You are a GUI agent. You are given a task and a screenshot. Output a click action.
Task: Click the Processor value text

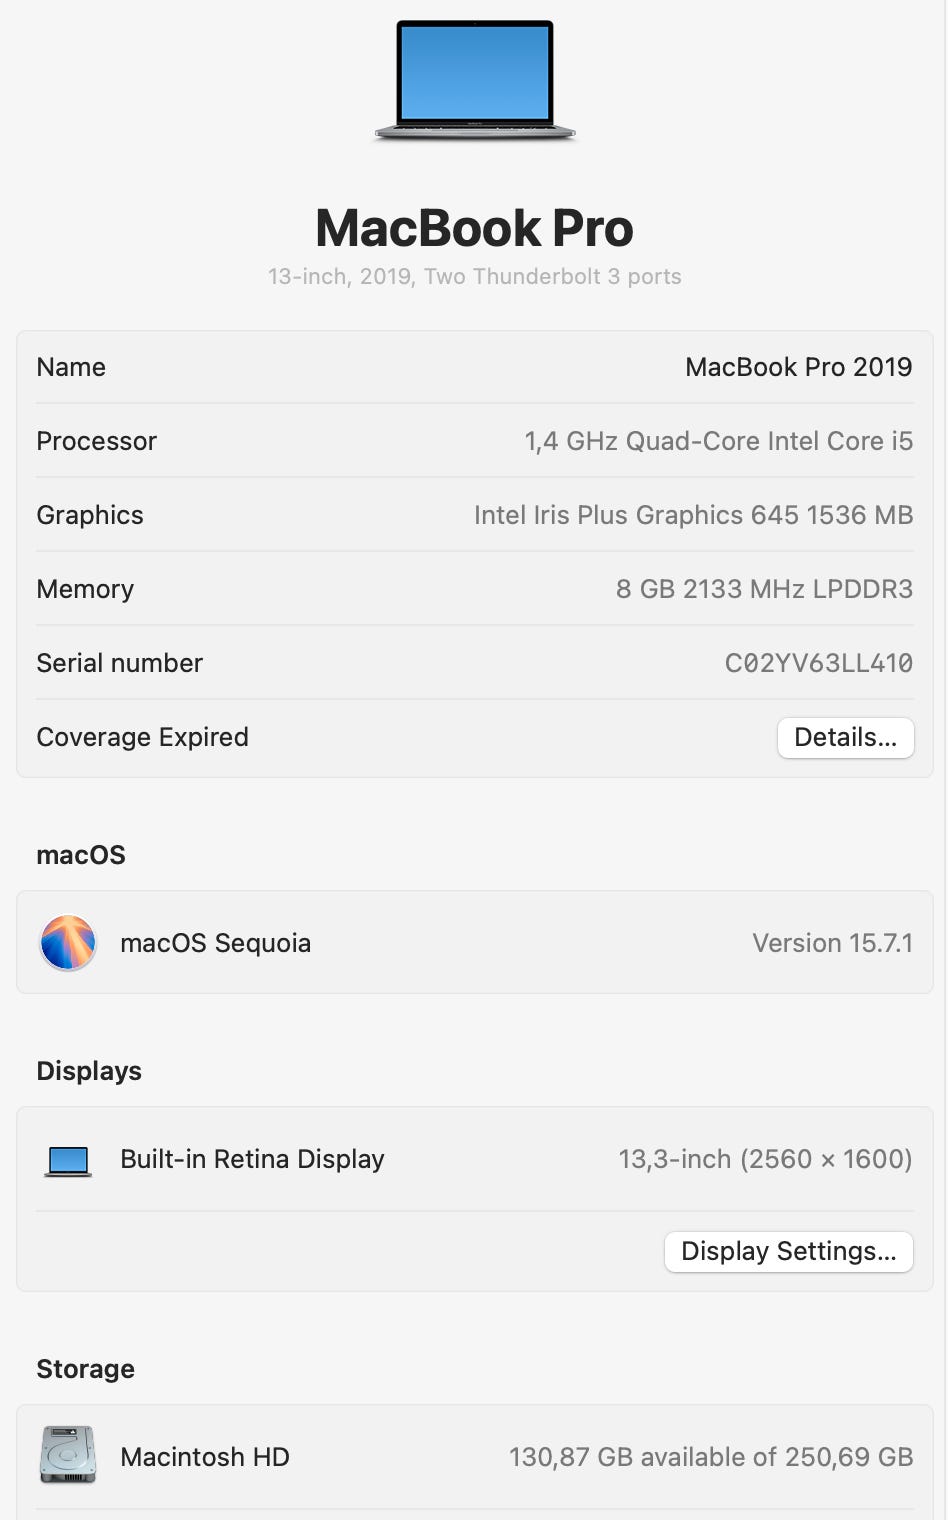pyautogui.click(x=718, y=441)
